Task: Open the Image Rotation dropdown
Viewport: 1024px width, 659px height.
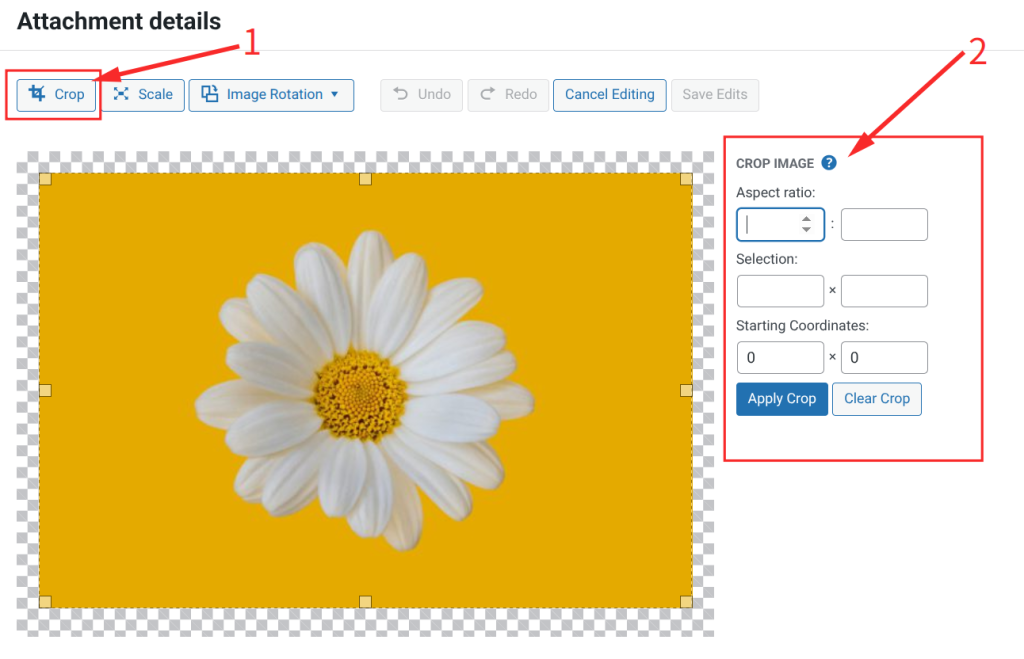Action: coord(272,95)
